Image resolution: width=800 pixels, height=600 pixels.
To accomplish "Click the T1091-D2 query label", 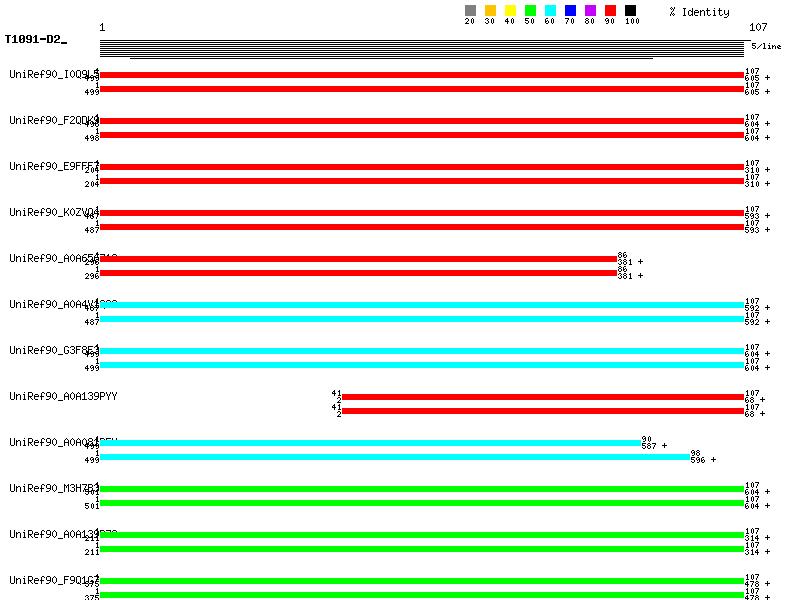I will 35,40.
